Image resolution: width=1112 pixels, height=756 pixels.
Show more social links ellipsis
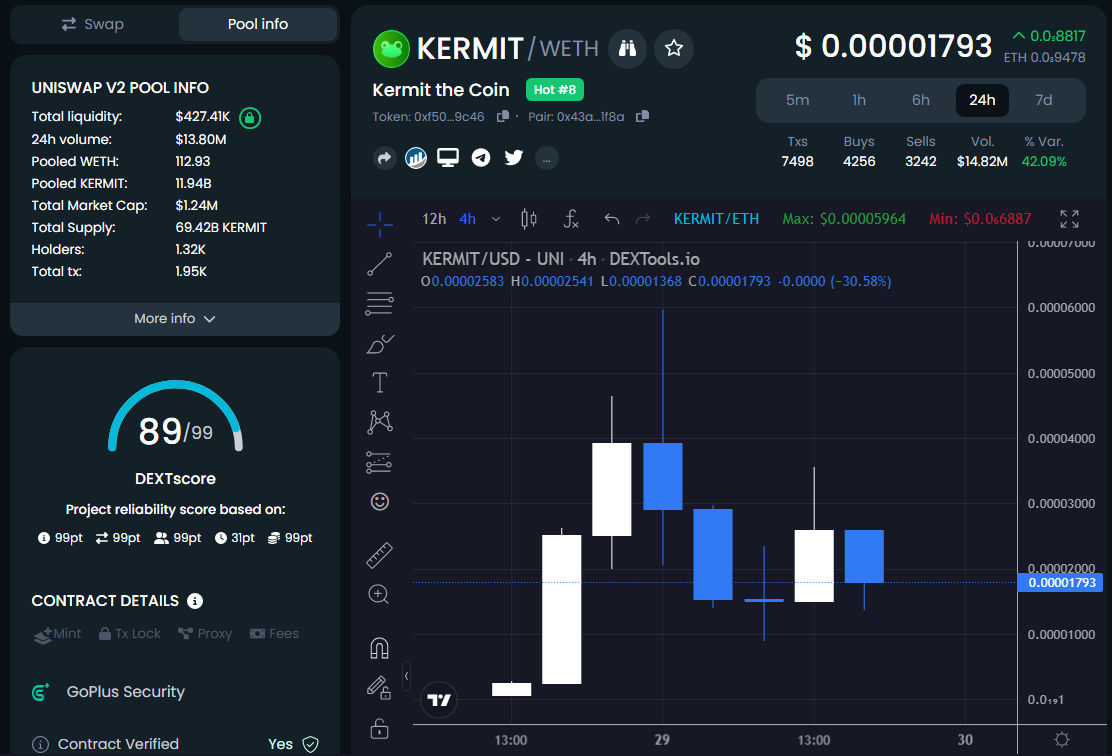click(x=547, y=158)
